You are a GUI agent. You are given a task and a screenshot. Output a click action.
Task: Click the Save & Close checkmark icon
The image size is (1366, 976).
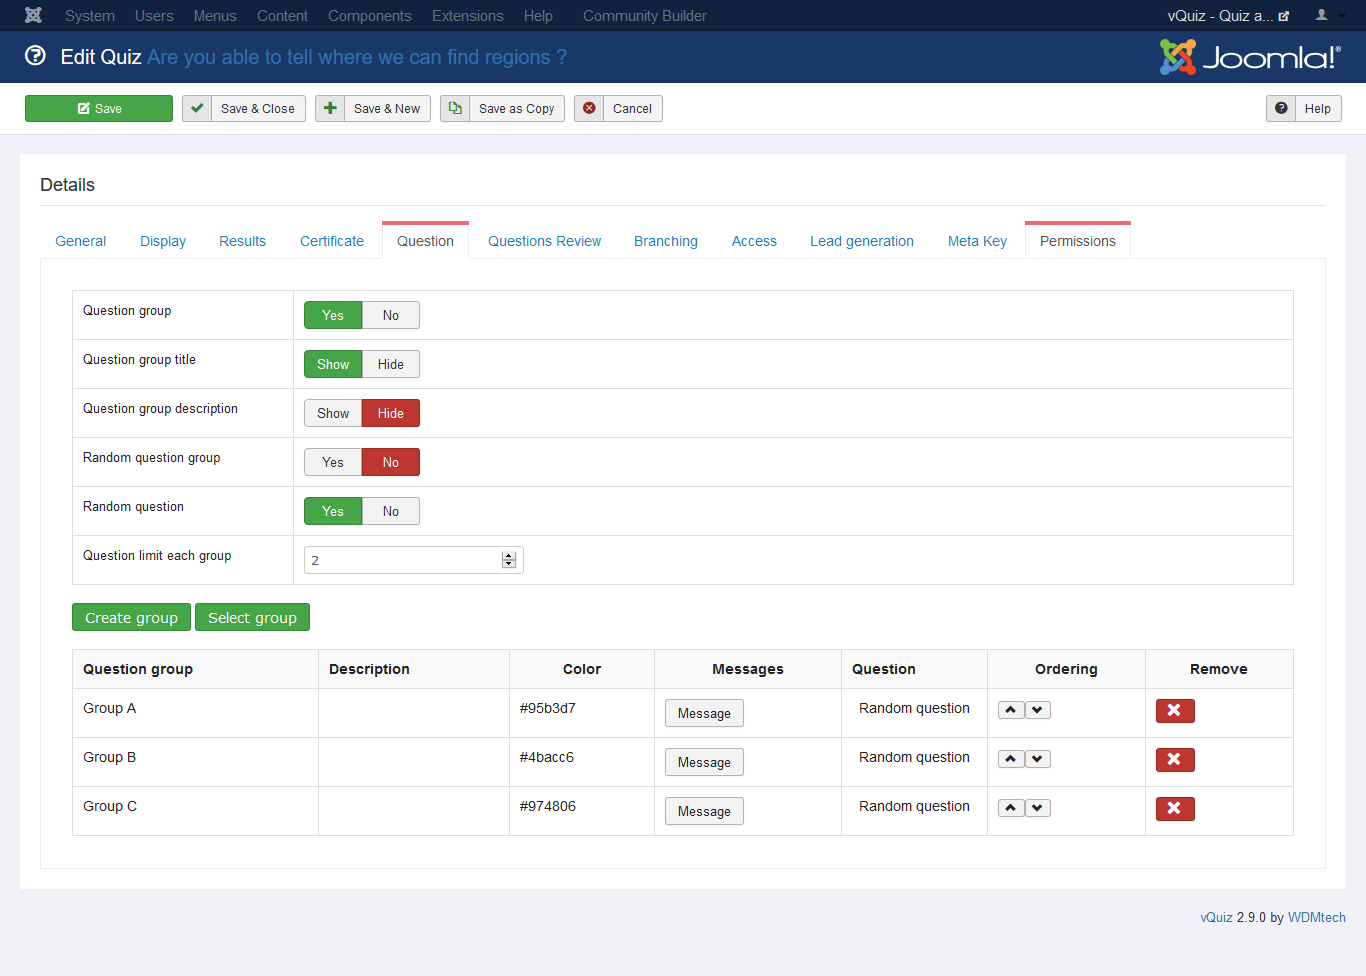(197, 109)
